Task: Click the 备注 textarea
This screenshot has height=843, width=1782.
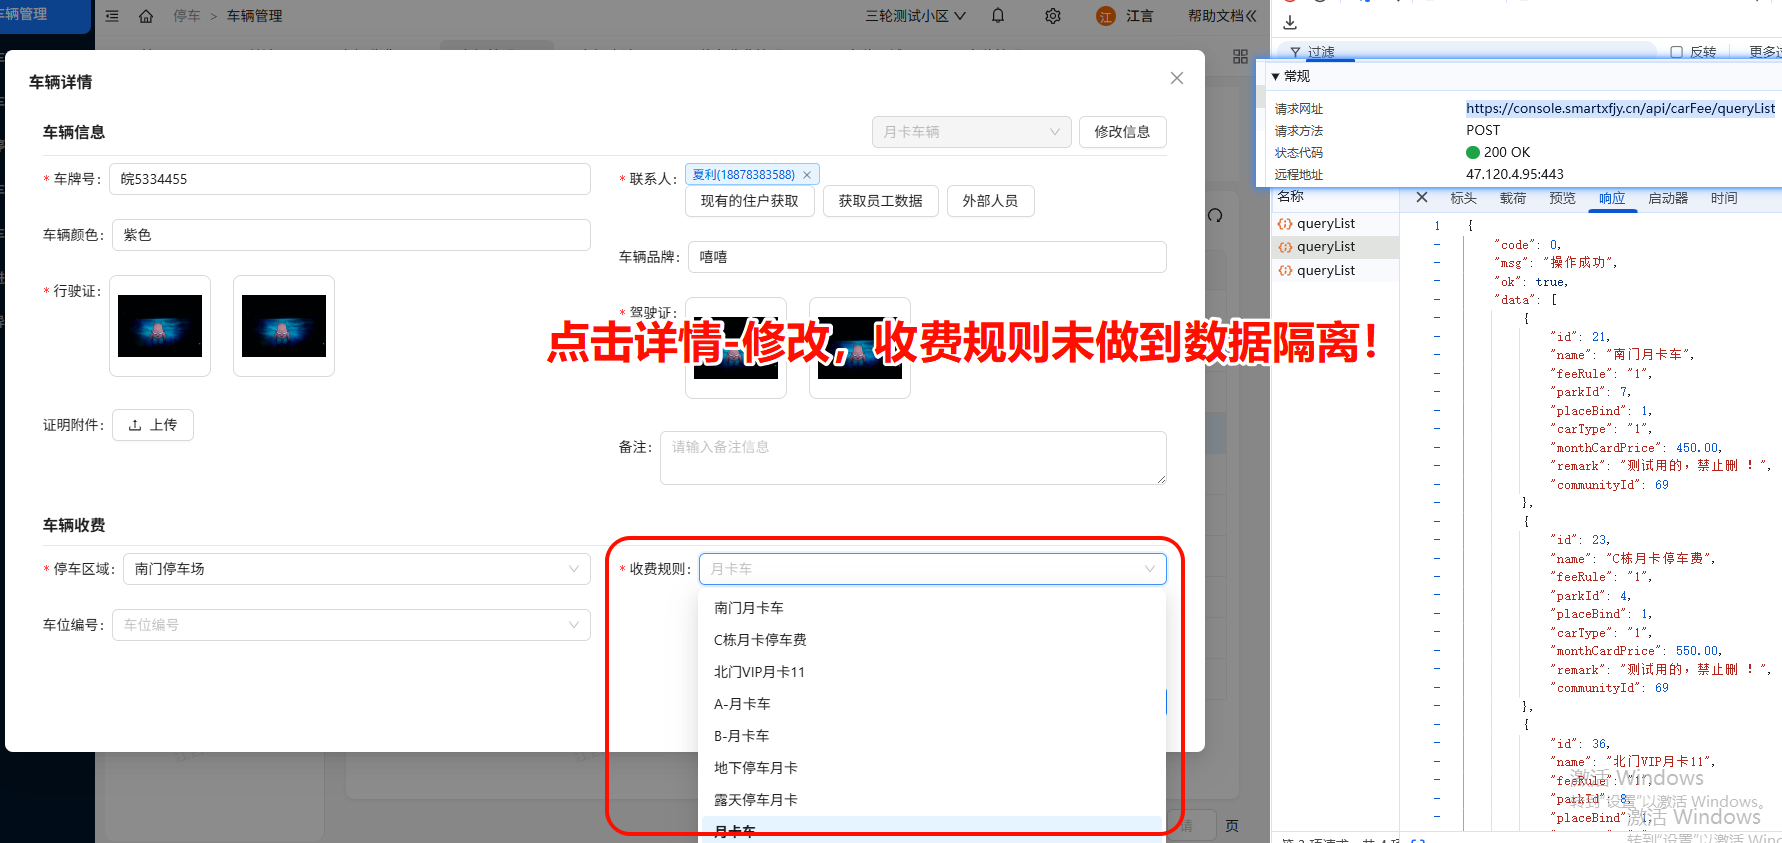Action: [x=913, y=458]
